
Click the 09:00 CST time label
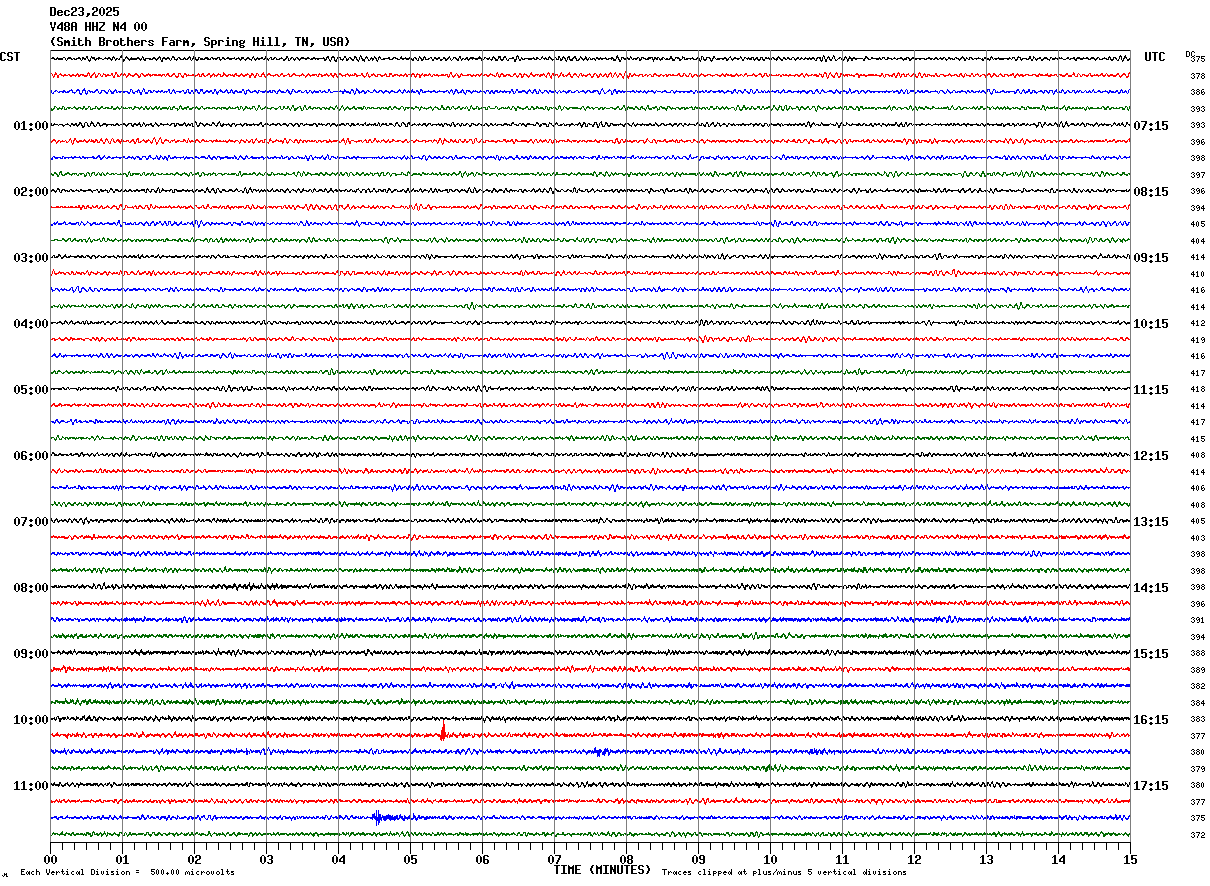(31, 654)
